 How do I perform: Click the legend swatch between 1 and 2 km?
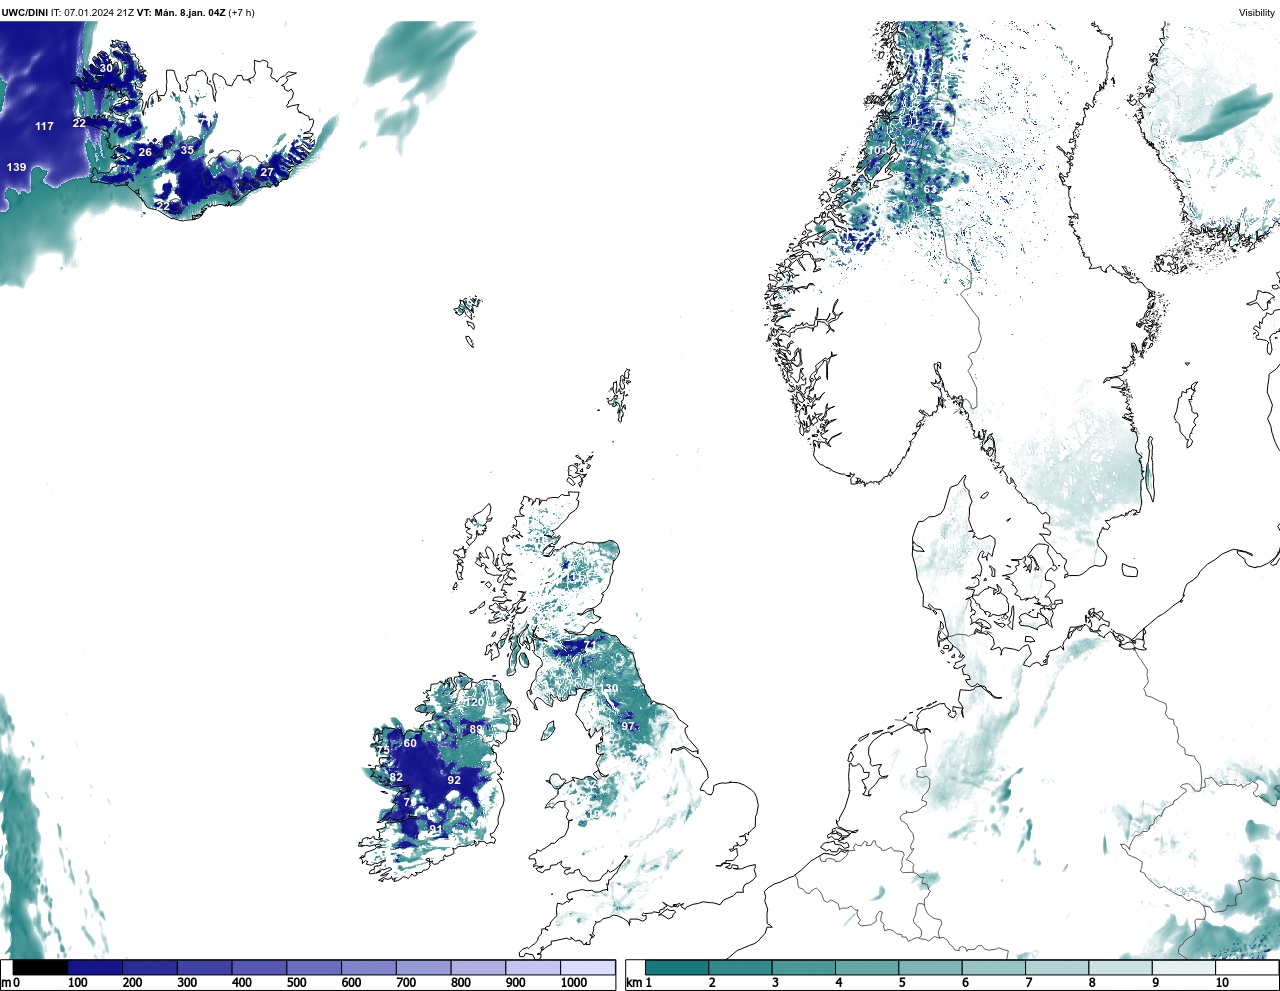click(x=677, y=967)
